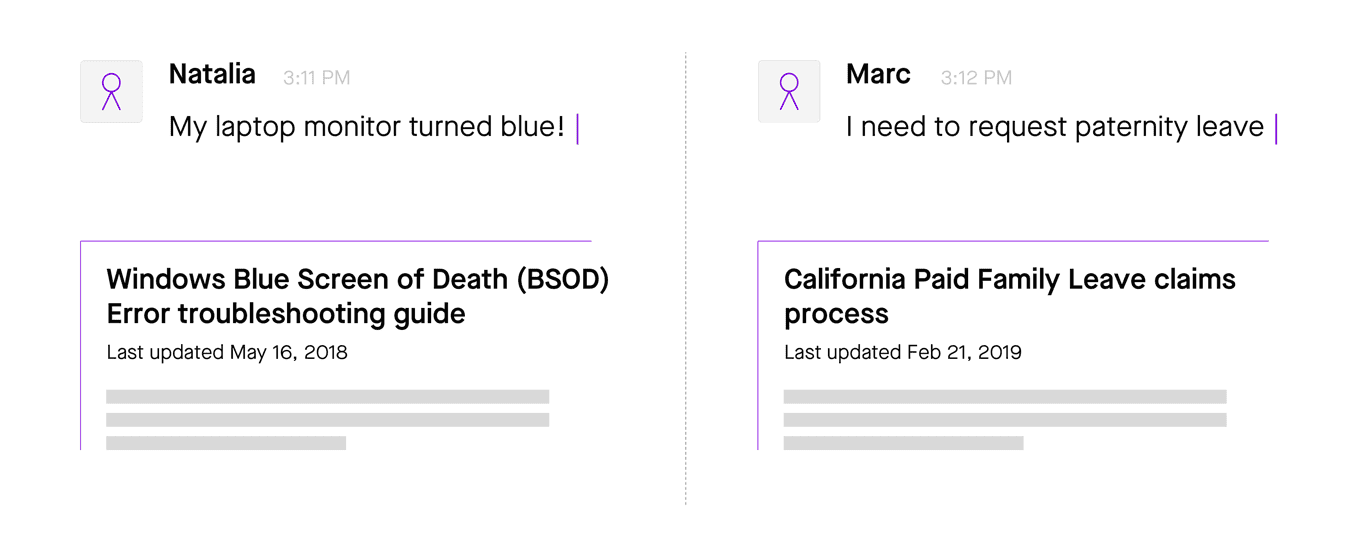Viewport: 1366px width, 540px height.
Task: Open the Windows Blue Screen of Death guide title
Action: 357,296
